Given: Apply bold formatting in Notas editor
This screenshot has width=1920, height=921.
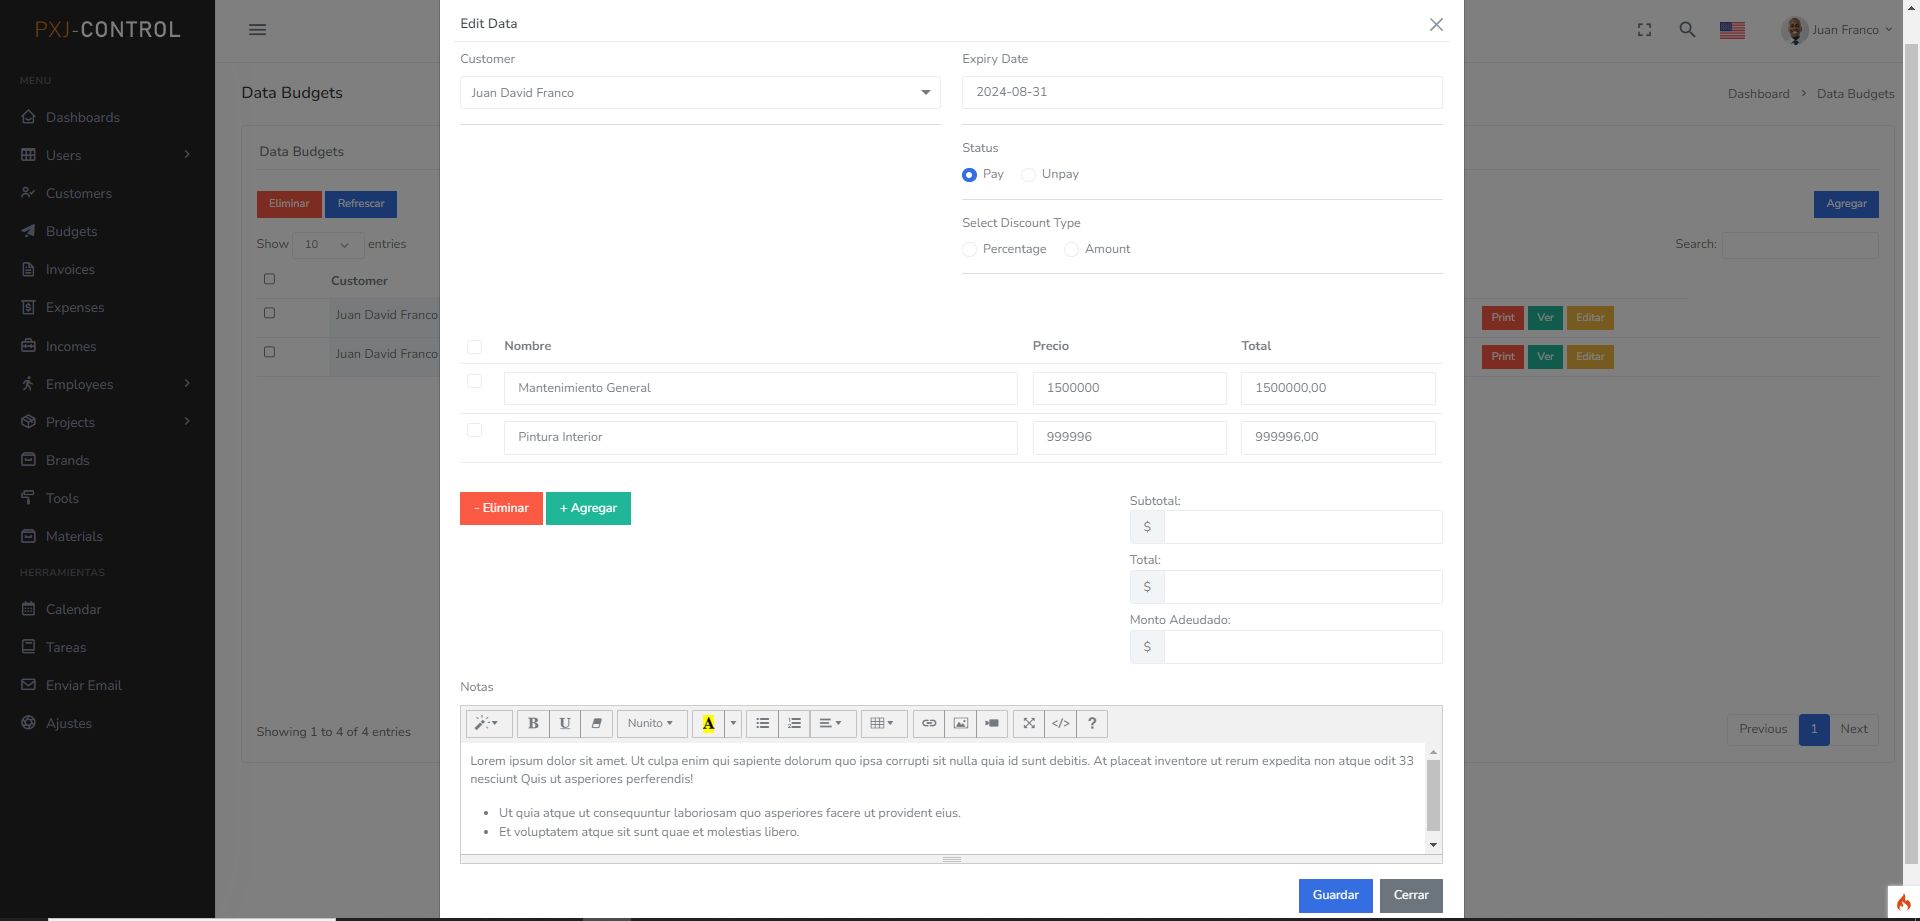Looking at the screenshot, I should pyautogui.click(x=533, y=724).
